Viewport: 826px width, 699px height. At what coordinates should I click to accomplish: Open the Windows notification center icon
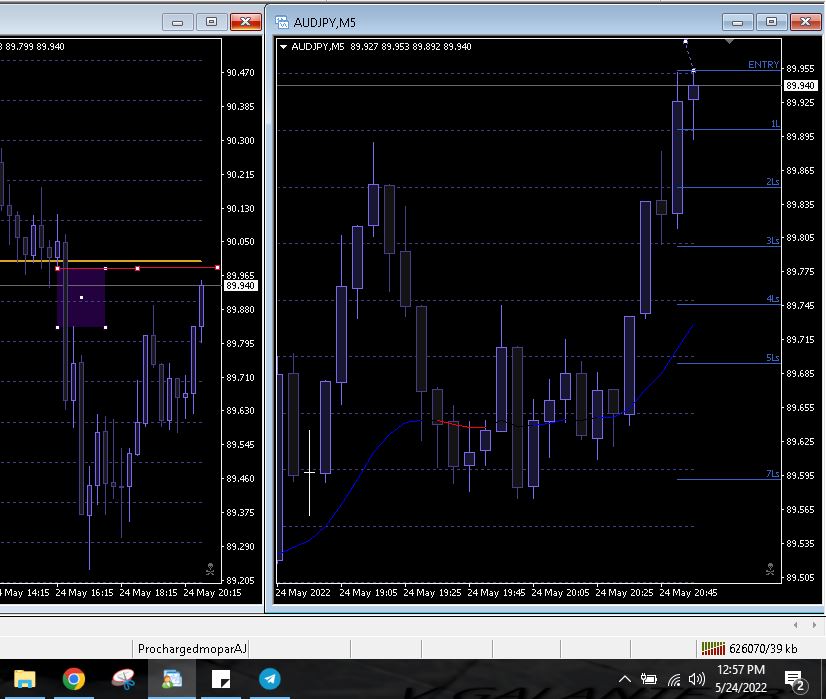pyautogui.click(x=797, y=680)
